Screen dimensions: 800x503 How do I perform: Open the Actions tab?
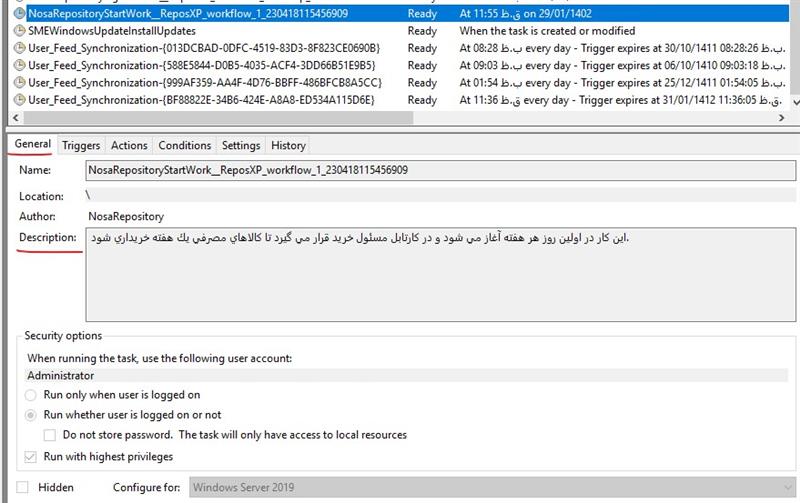[129, 146]
